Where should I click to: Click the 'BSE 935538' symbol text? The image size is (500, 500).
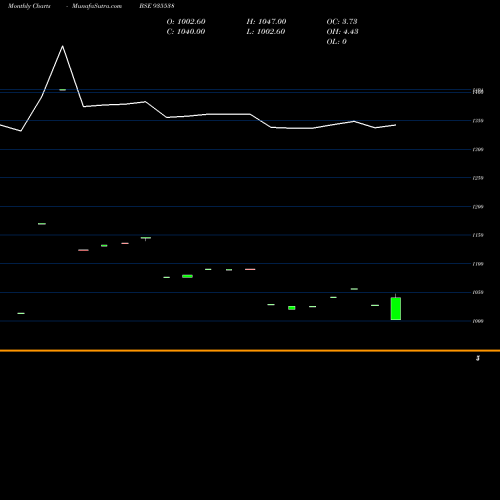pyautogui.click(x=157, y=6)
